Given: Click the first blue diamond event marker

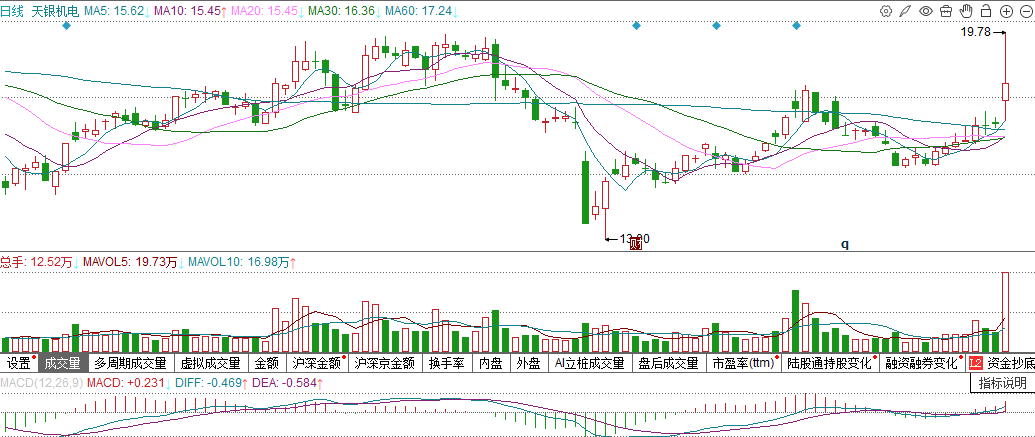Looking at the screenshot, I should [x=66, y=25].
